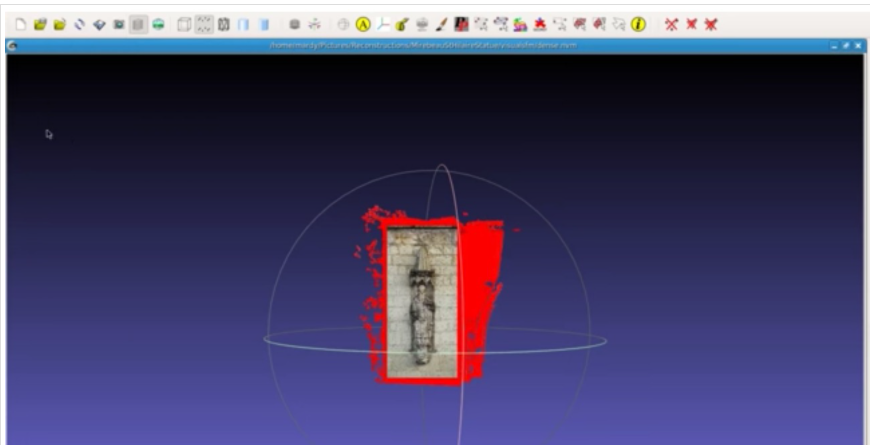Click the red puzzle-piece toolbar icon
This screenshot has height=445, width=870.
point(540,24)
